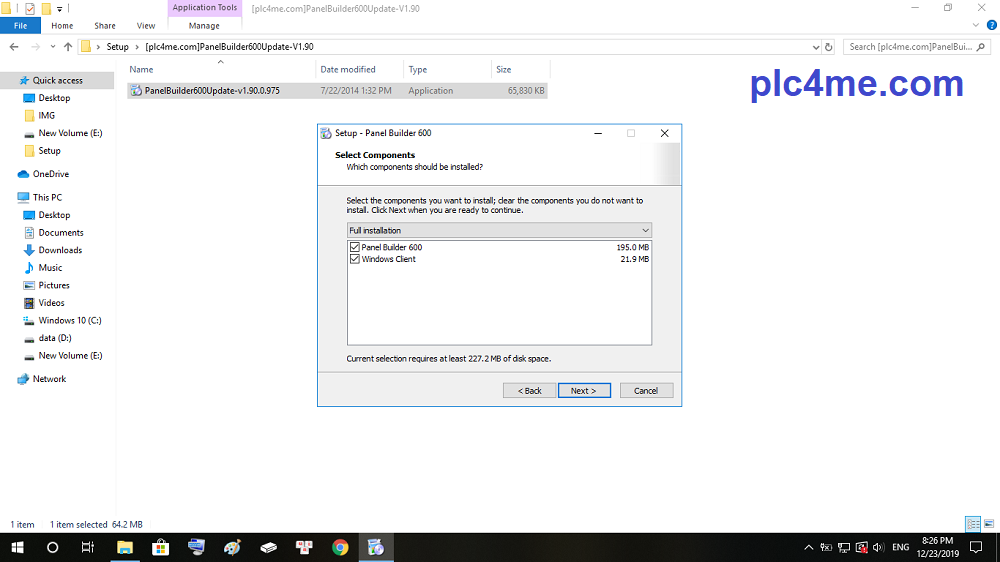Click the Cancel button in setup

[646, 390]
